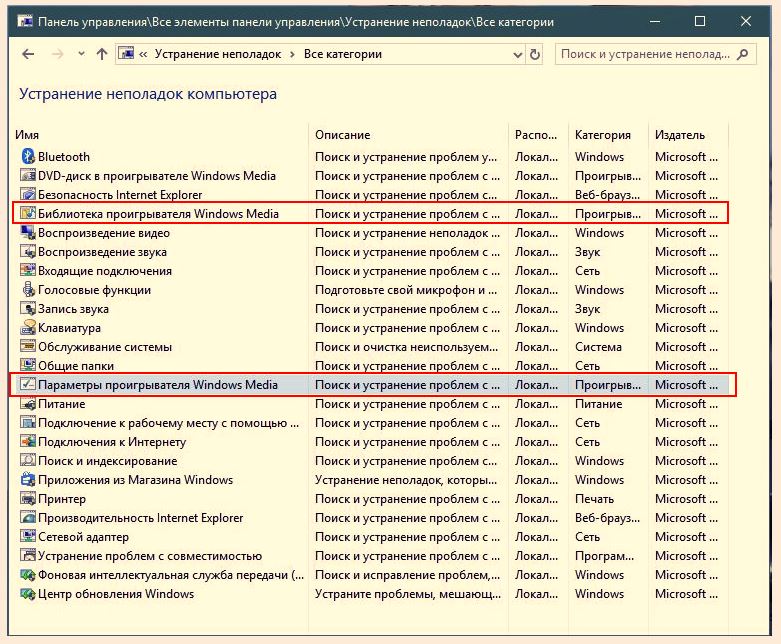Screen dimensions: 781x644
Task: Sort by the Издатель column header
Action: [x=680, y=134]
